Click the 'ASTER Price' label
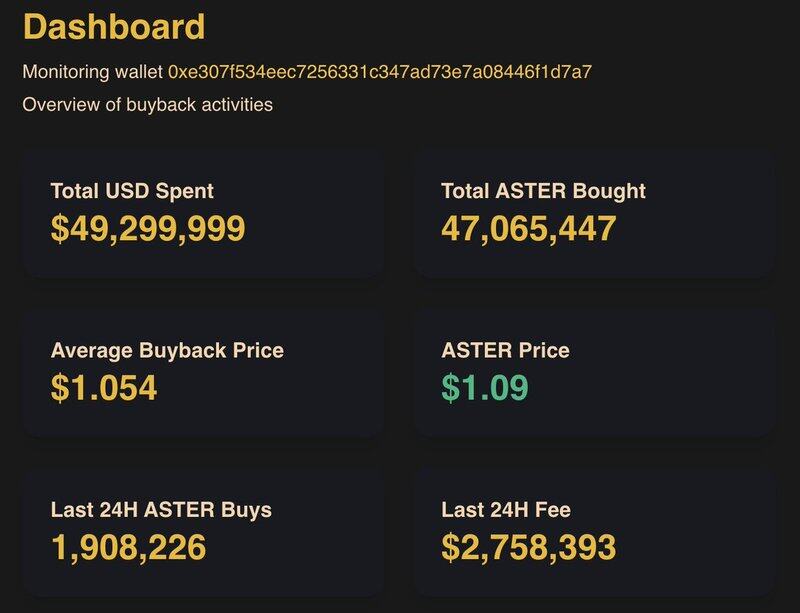 point(505,351)
